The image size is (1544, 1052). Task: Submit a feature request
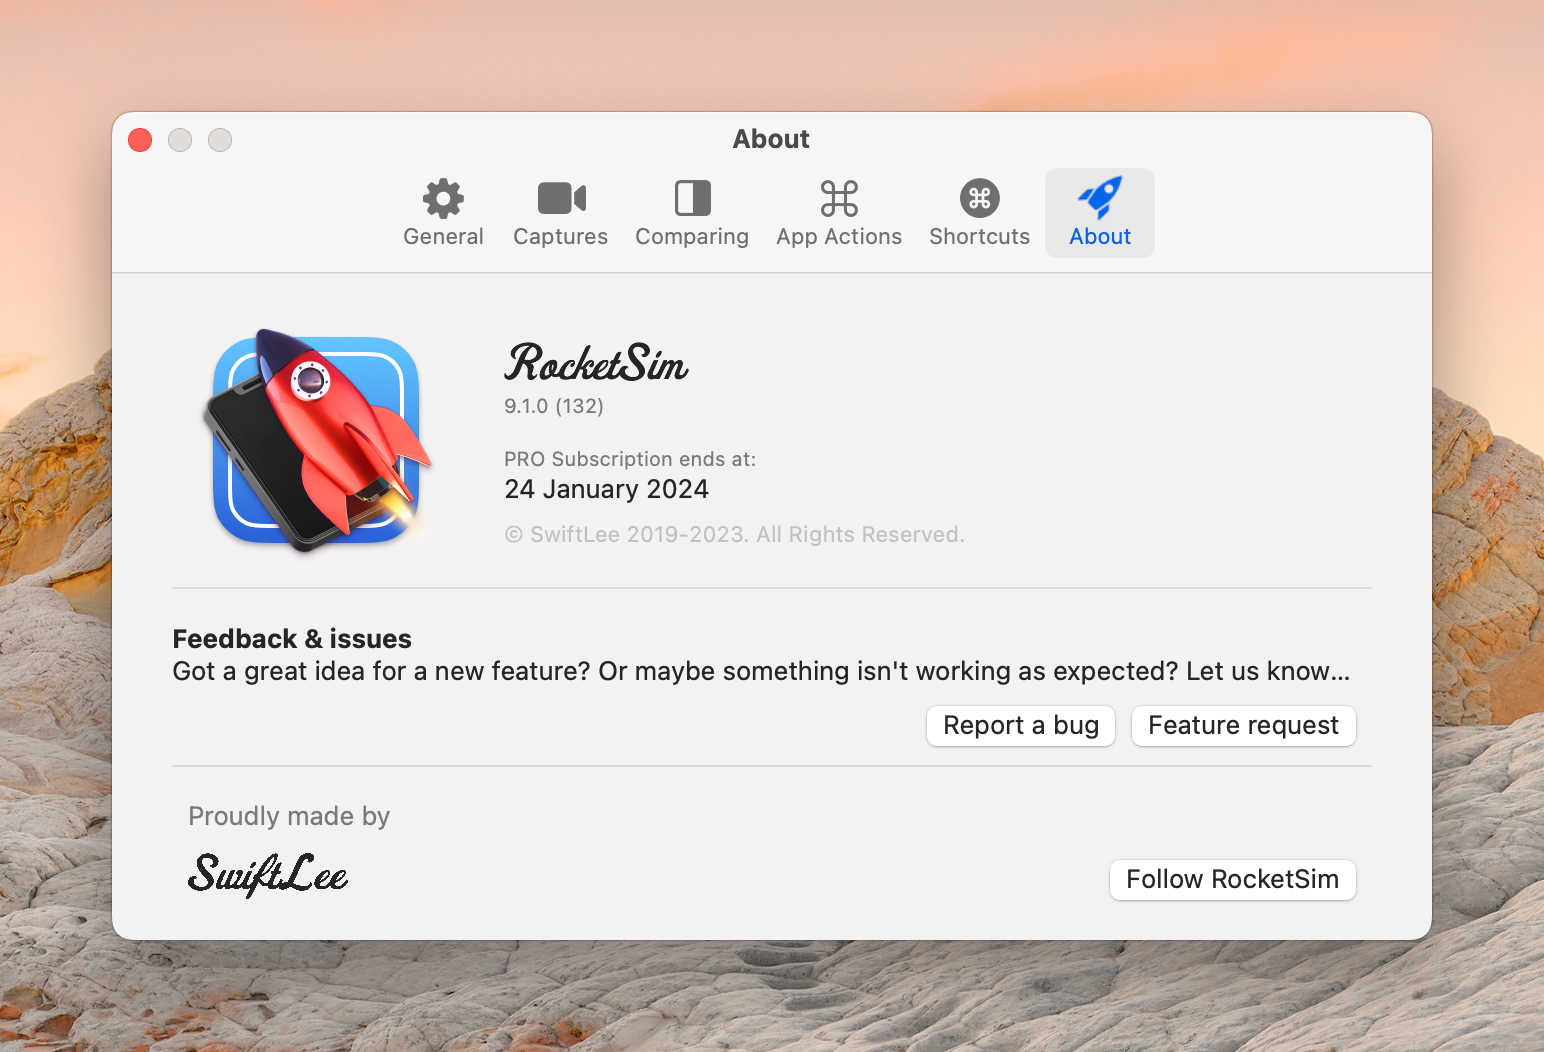pos(1243,725)
